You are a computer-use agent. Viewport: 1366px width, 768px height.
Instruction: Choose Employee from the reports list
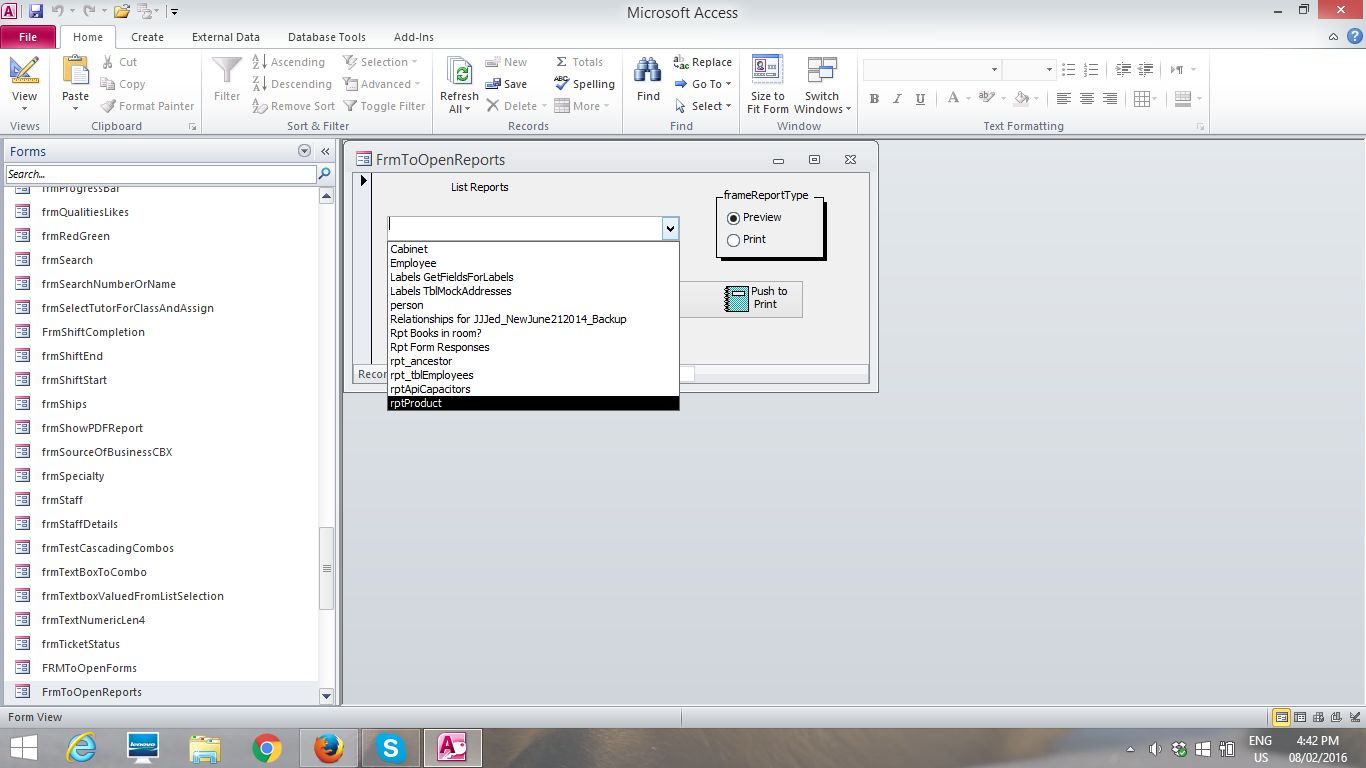point(533,263)
